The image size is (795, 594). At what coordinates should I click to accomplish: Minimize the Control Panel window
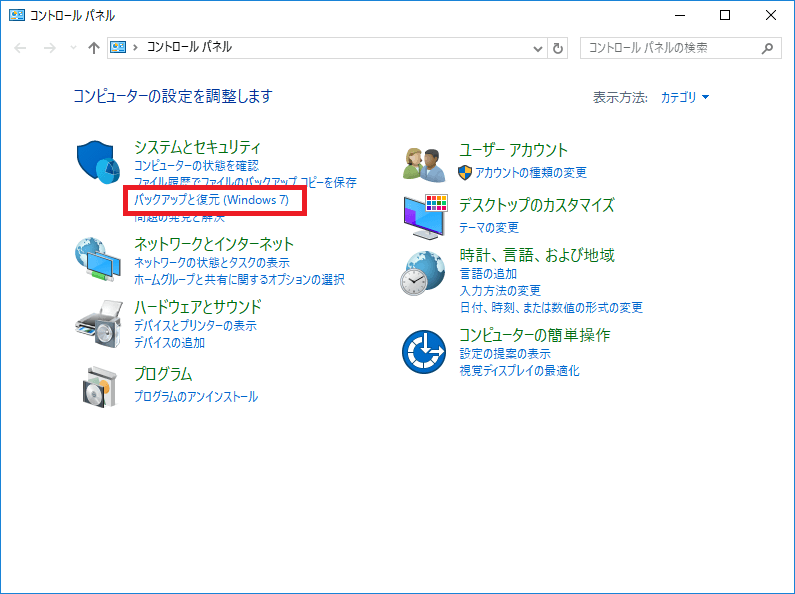tap(679, 15)
